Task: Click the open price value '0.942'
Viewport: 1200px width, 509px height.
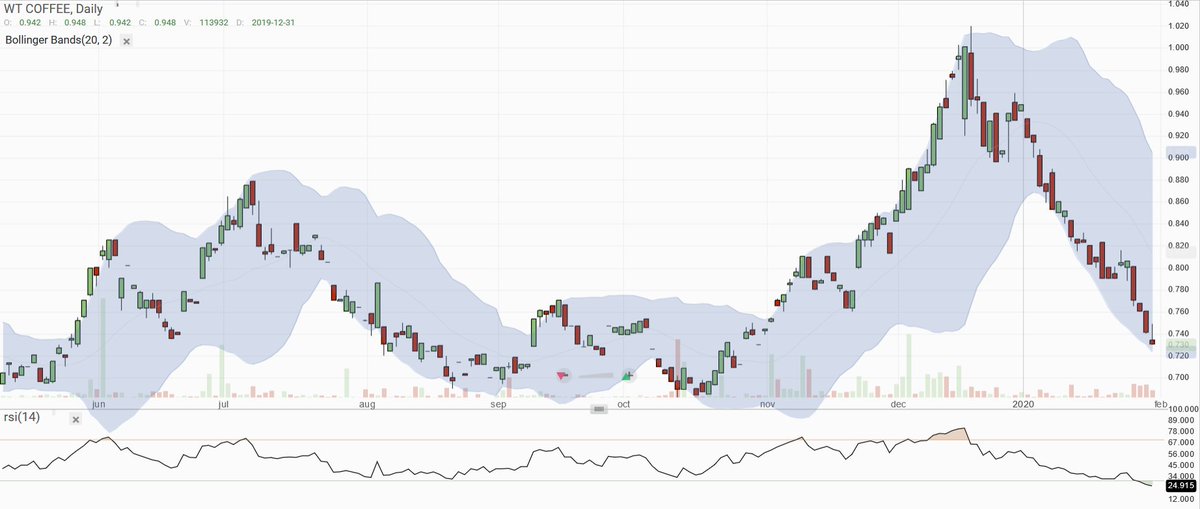Action: (28, 22)
